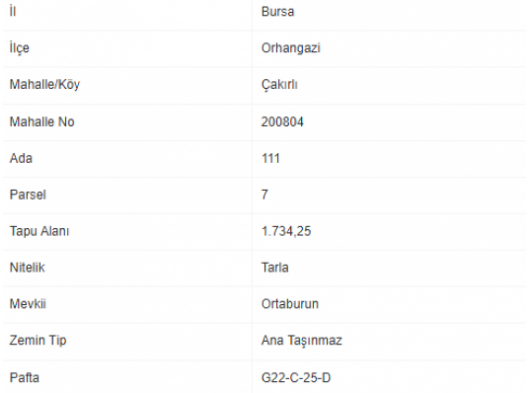The height and width of the screenshot is (393, 530).
Task: Click the Parsel label
Action: [28, 195]
